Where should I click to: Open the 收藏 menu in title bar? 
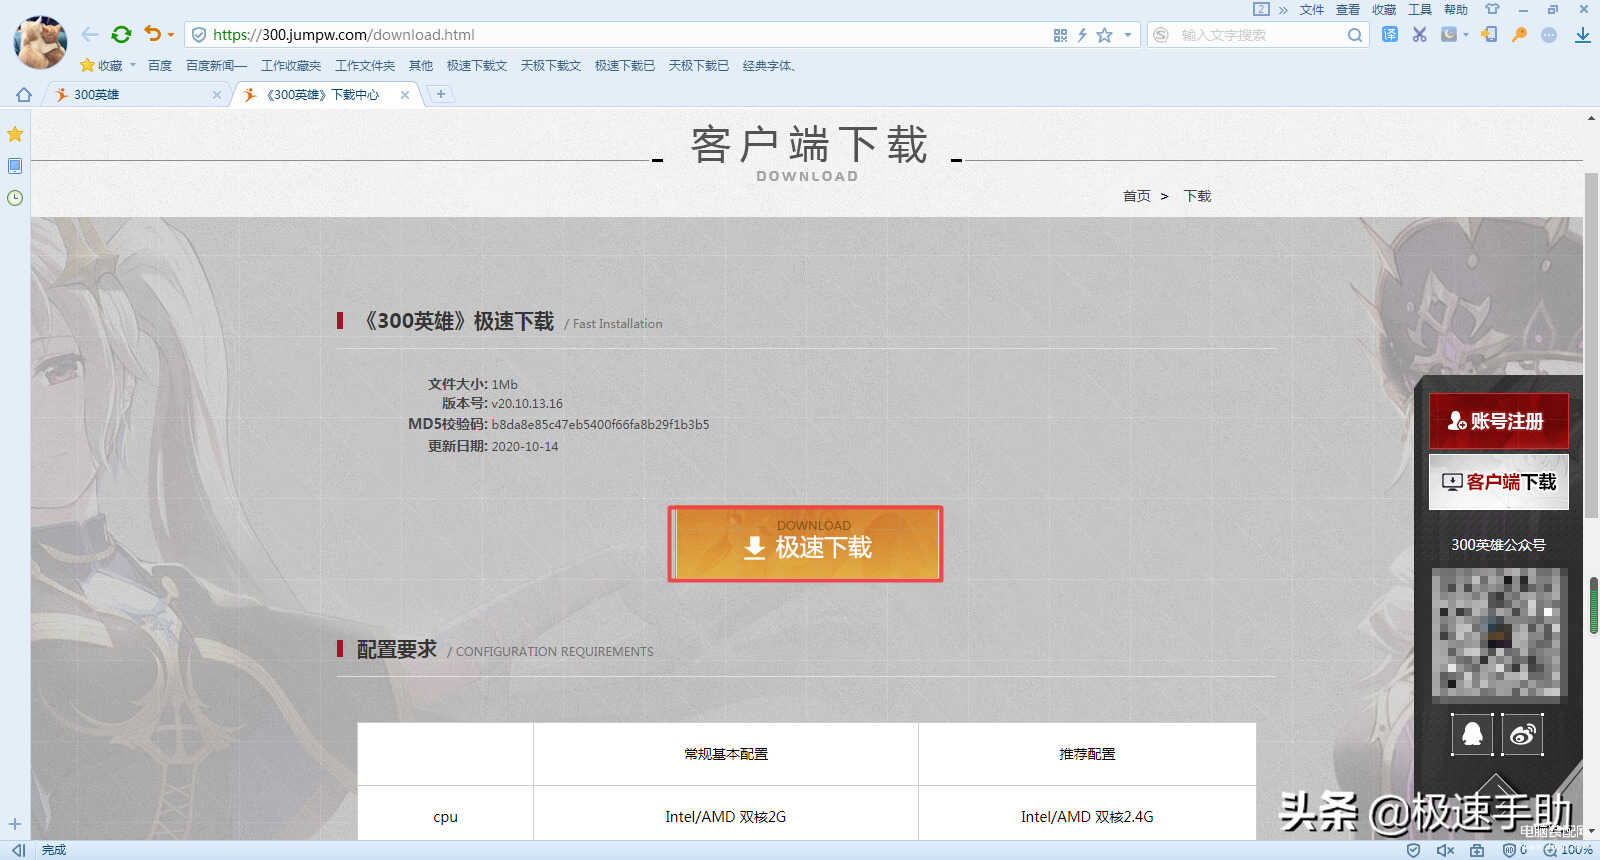click(x=1384, y=9)
